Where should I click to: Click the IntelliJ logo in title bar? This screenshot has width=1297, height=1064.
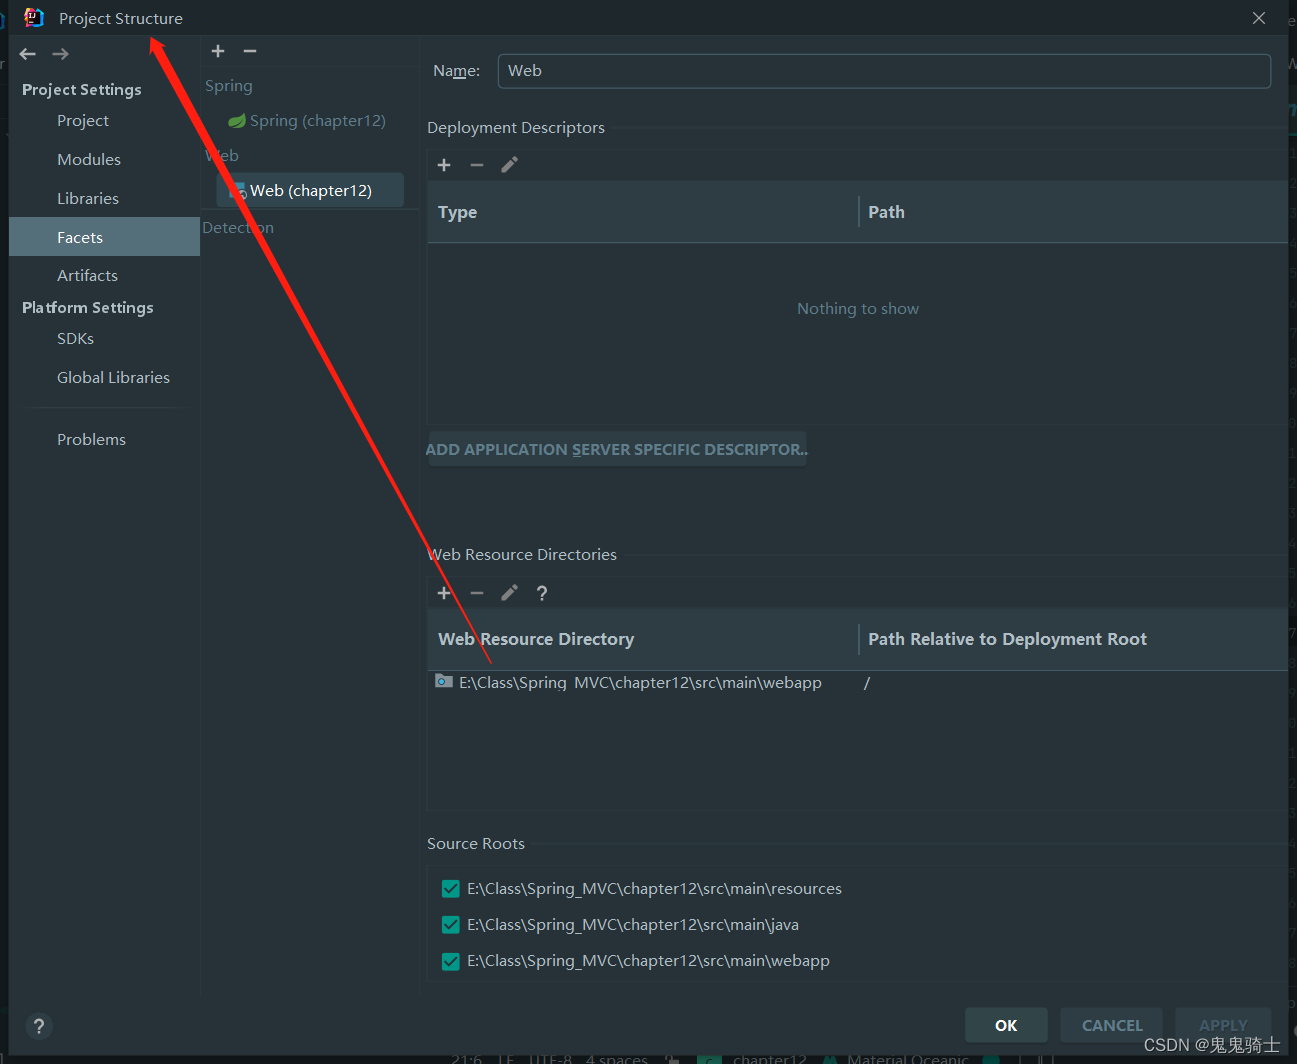coord(34,18)
